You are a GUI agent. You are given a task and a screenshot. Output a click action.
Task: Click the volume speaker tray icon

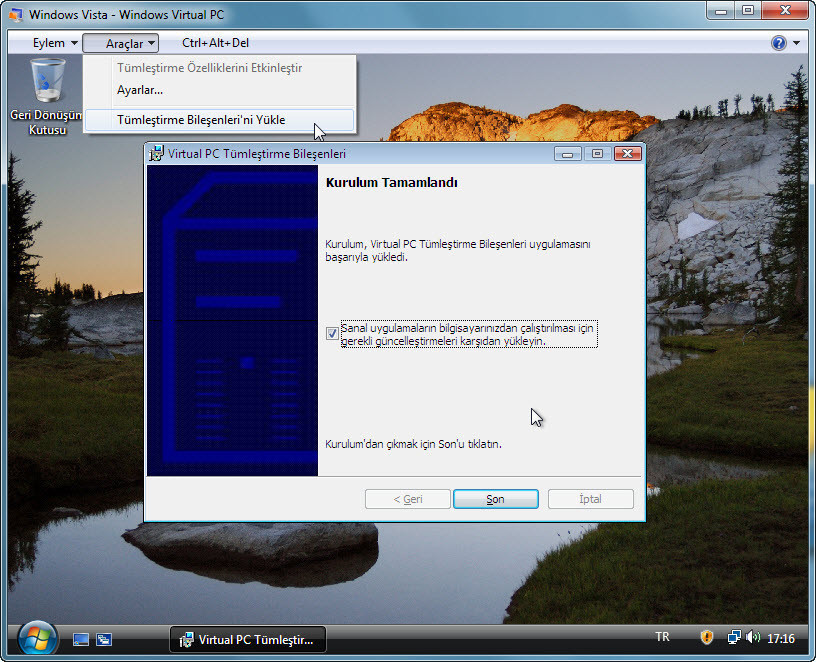[x=752, y=637]
